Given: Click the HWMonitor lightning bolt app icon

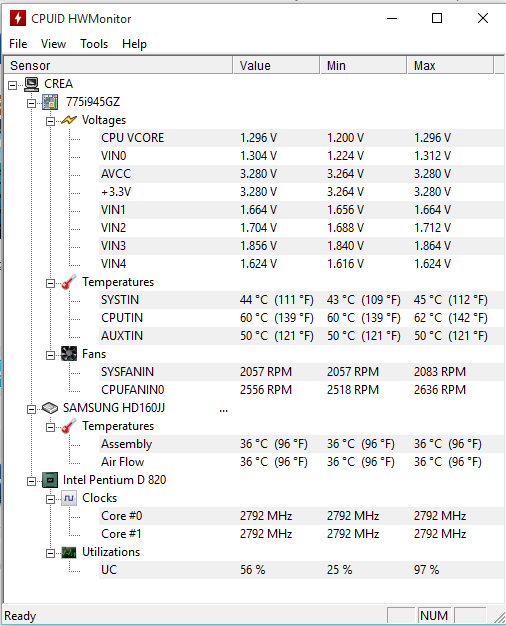Looking at the screenshot, I should coord(18,18).
